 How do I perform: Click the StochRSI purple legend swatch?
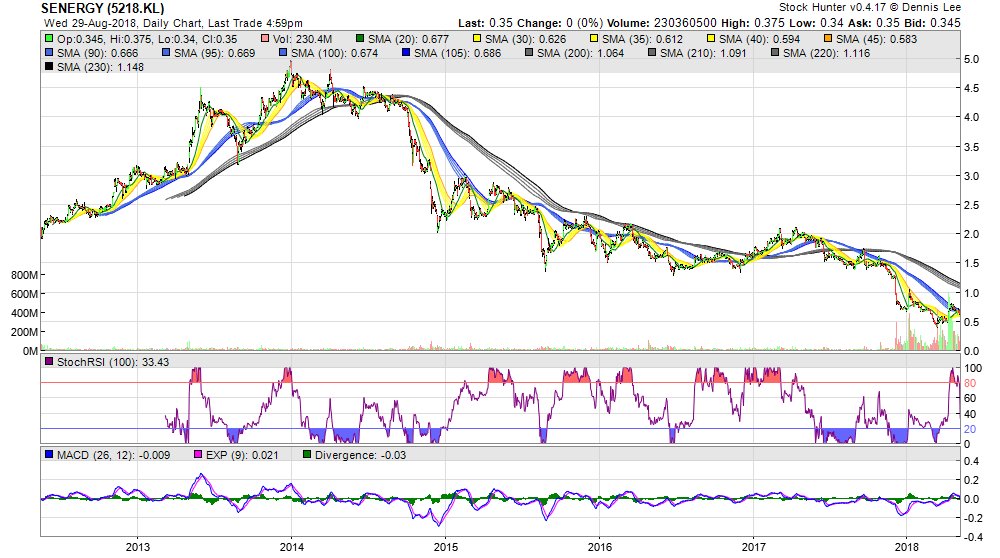(x=49, y=362)
